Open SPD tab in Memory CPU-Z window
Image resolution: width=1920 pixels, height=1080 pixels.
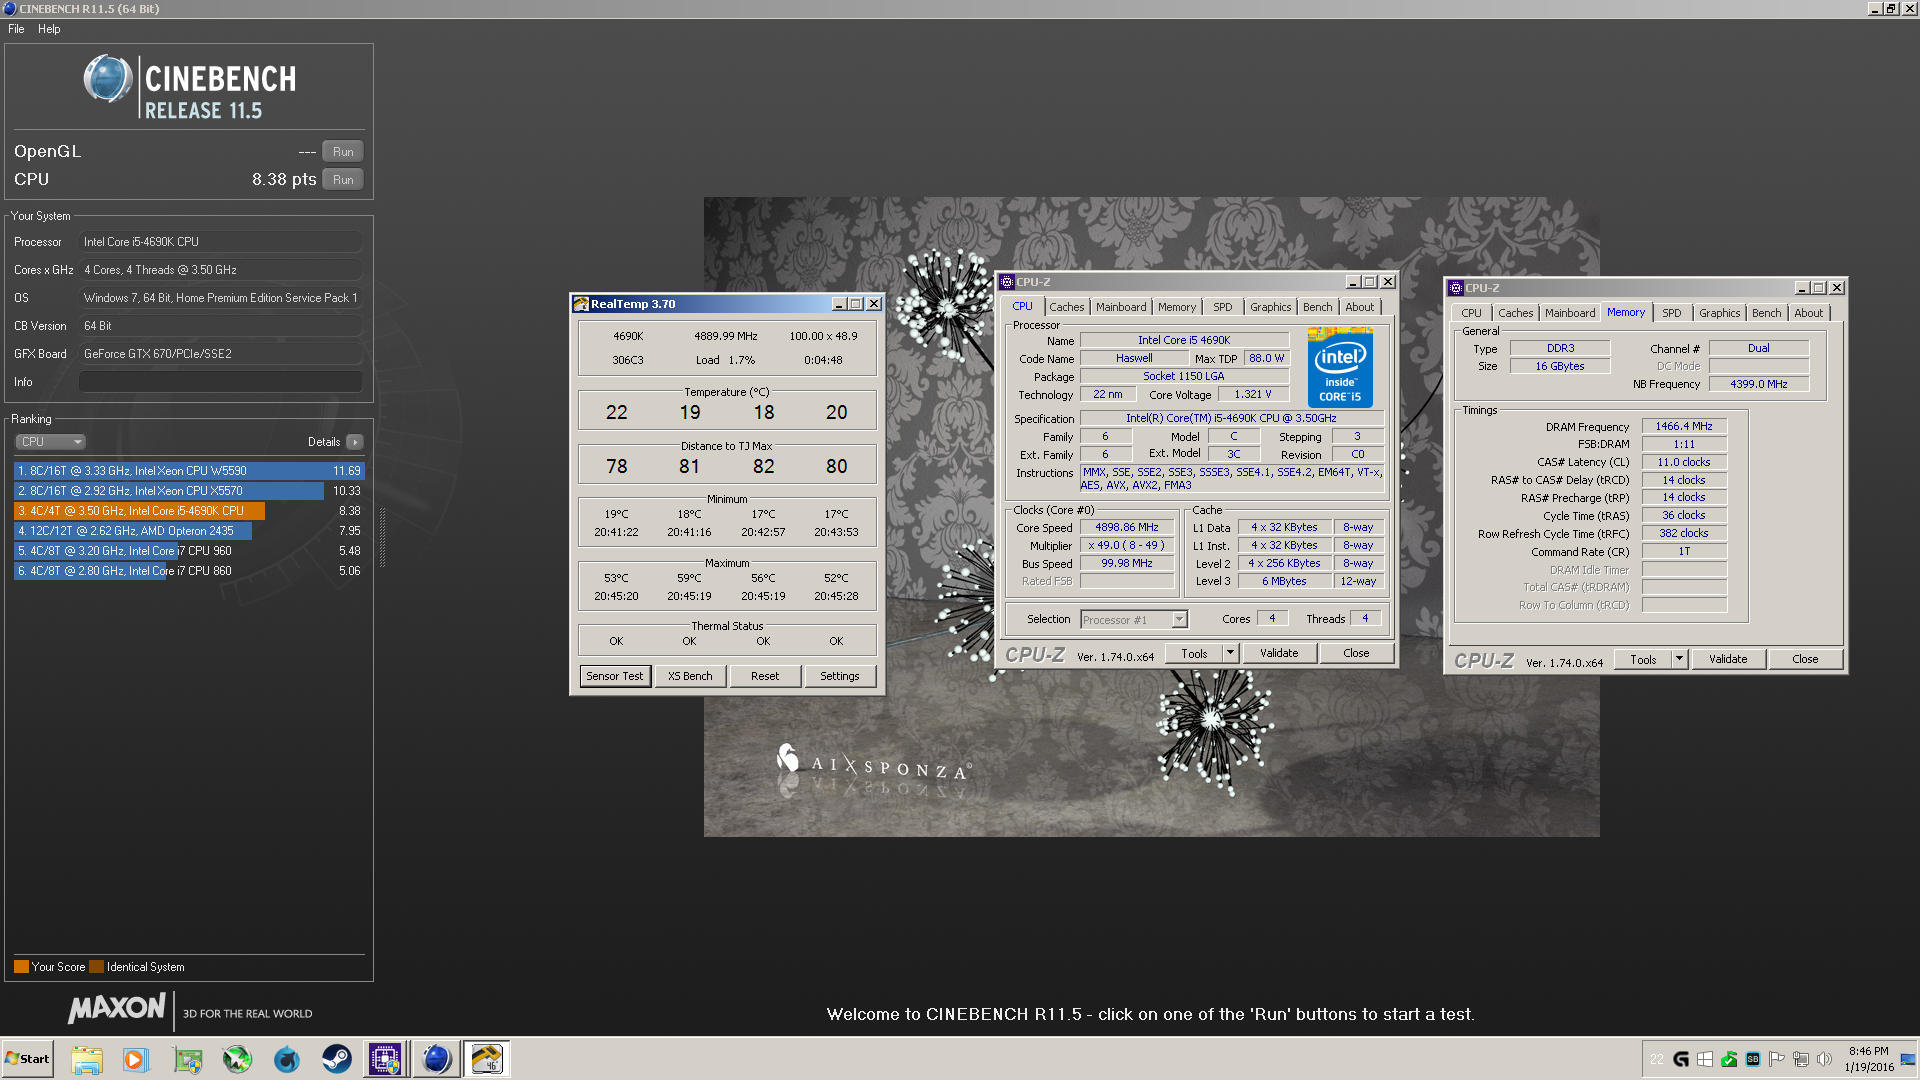(x=1671, y=313)
